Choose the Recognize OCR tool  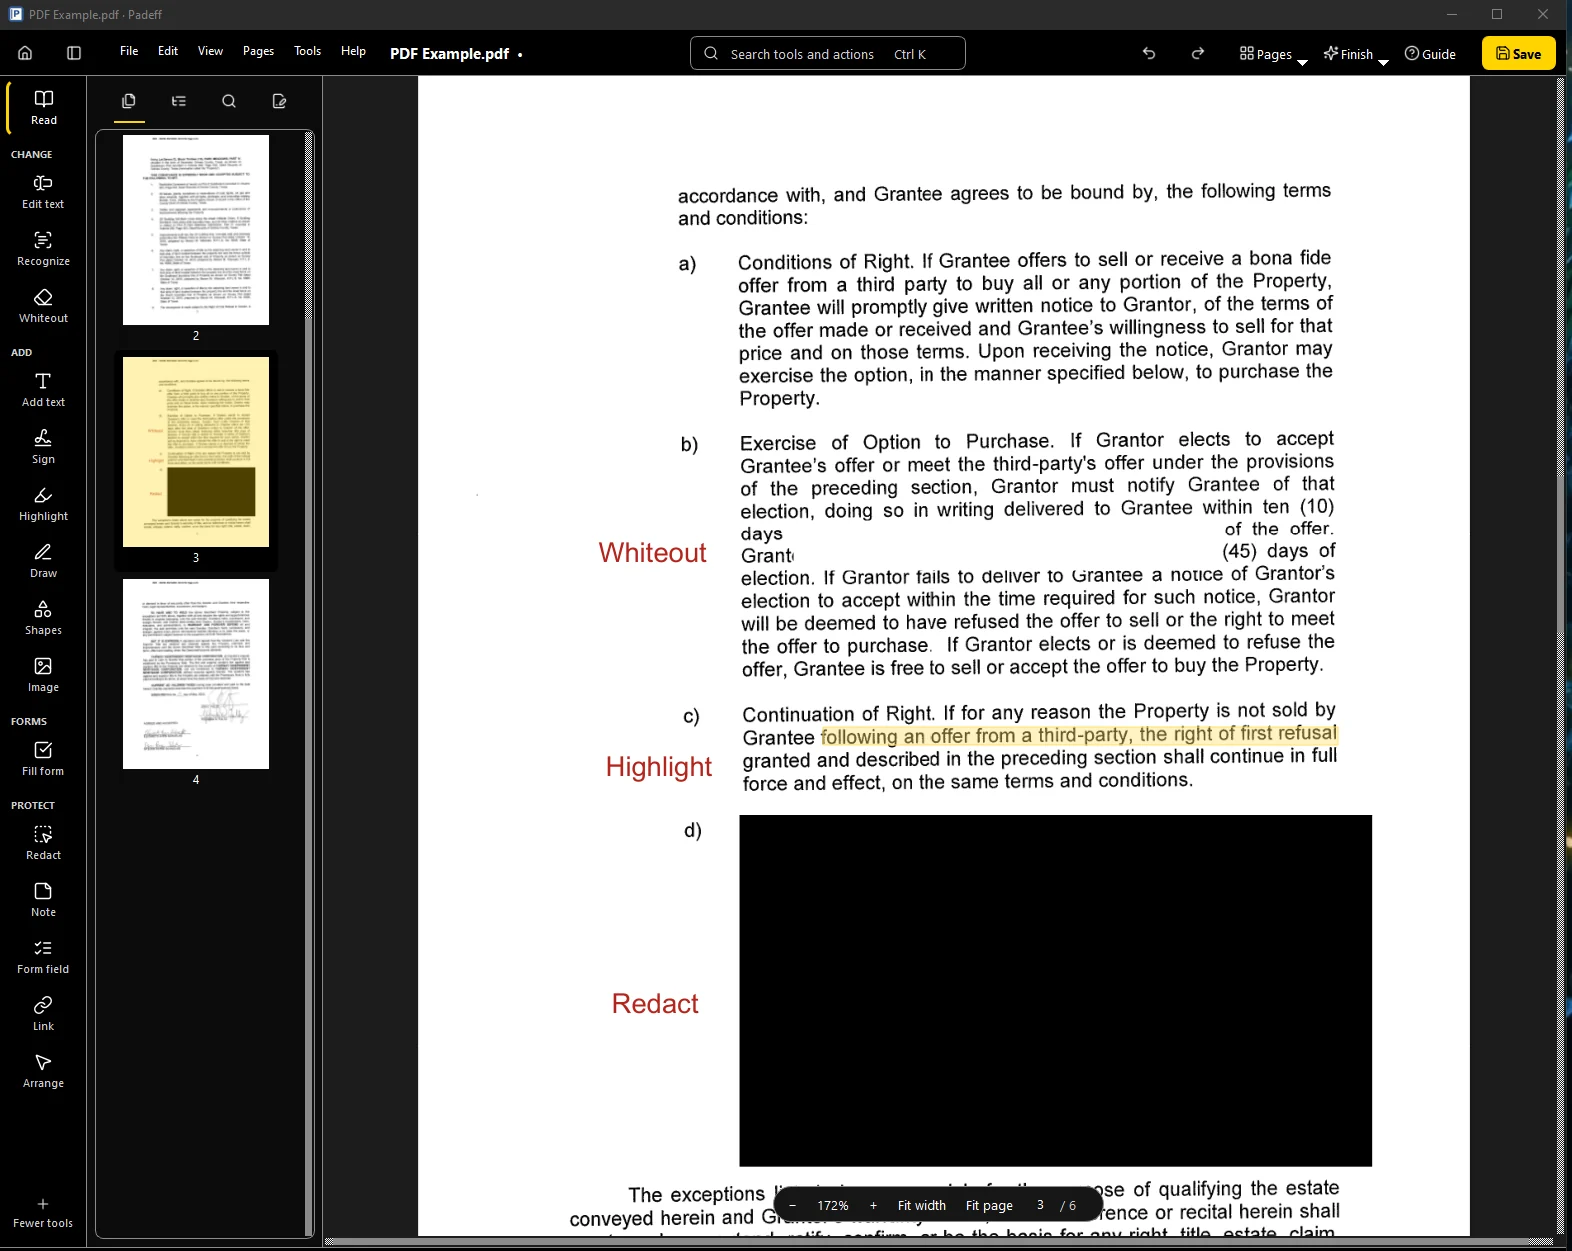(43, 249)
